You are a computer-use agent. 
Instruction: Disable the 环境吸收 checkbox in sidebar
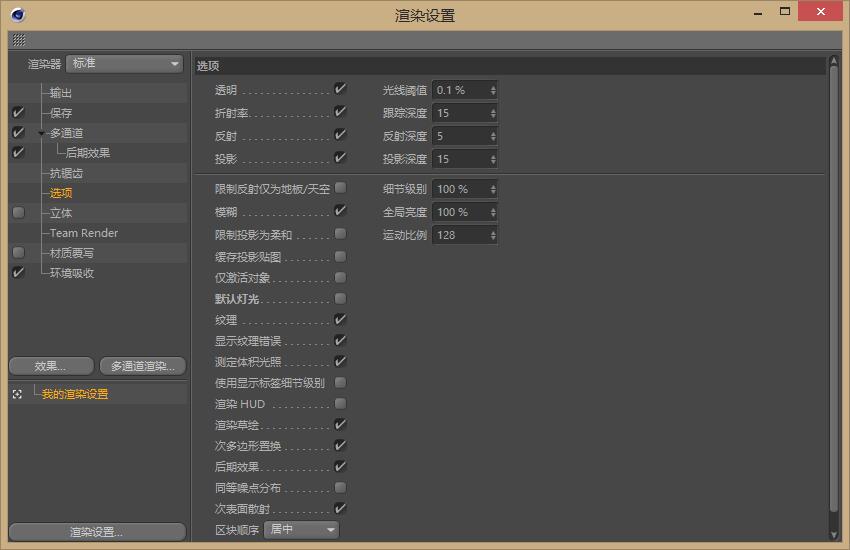18,273
